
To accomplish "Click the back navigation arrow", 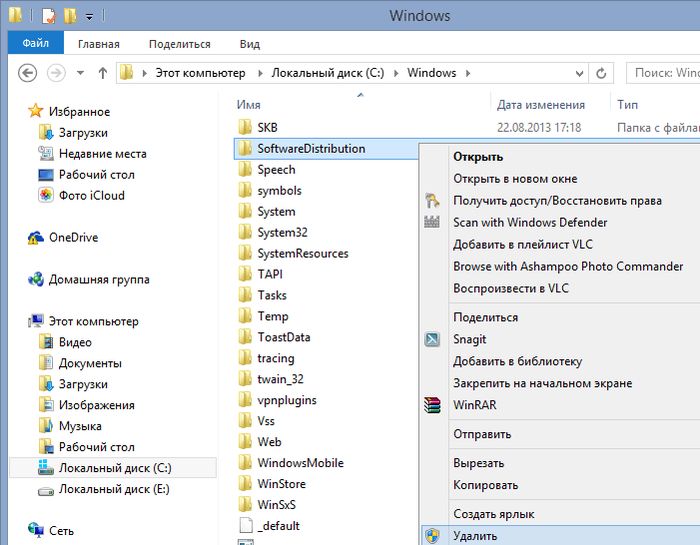I will [x=28, y=73].
